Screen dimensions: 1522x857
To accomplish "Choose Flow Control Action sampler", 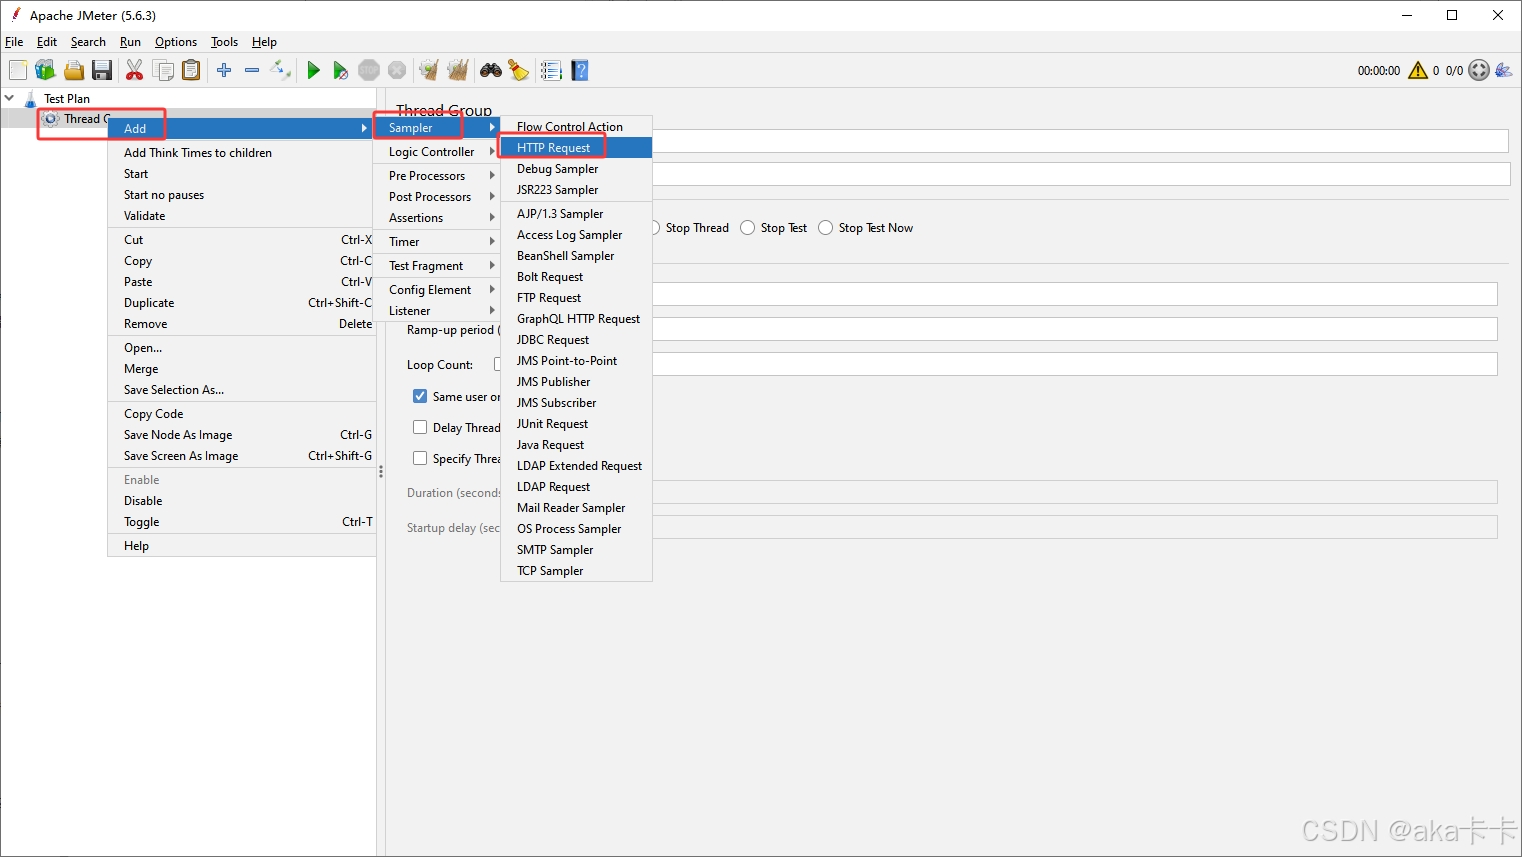I will coord(576,127).
